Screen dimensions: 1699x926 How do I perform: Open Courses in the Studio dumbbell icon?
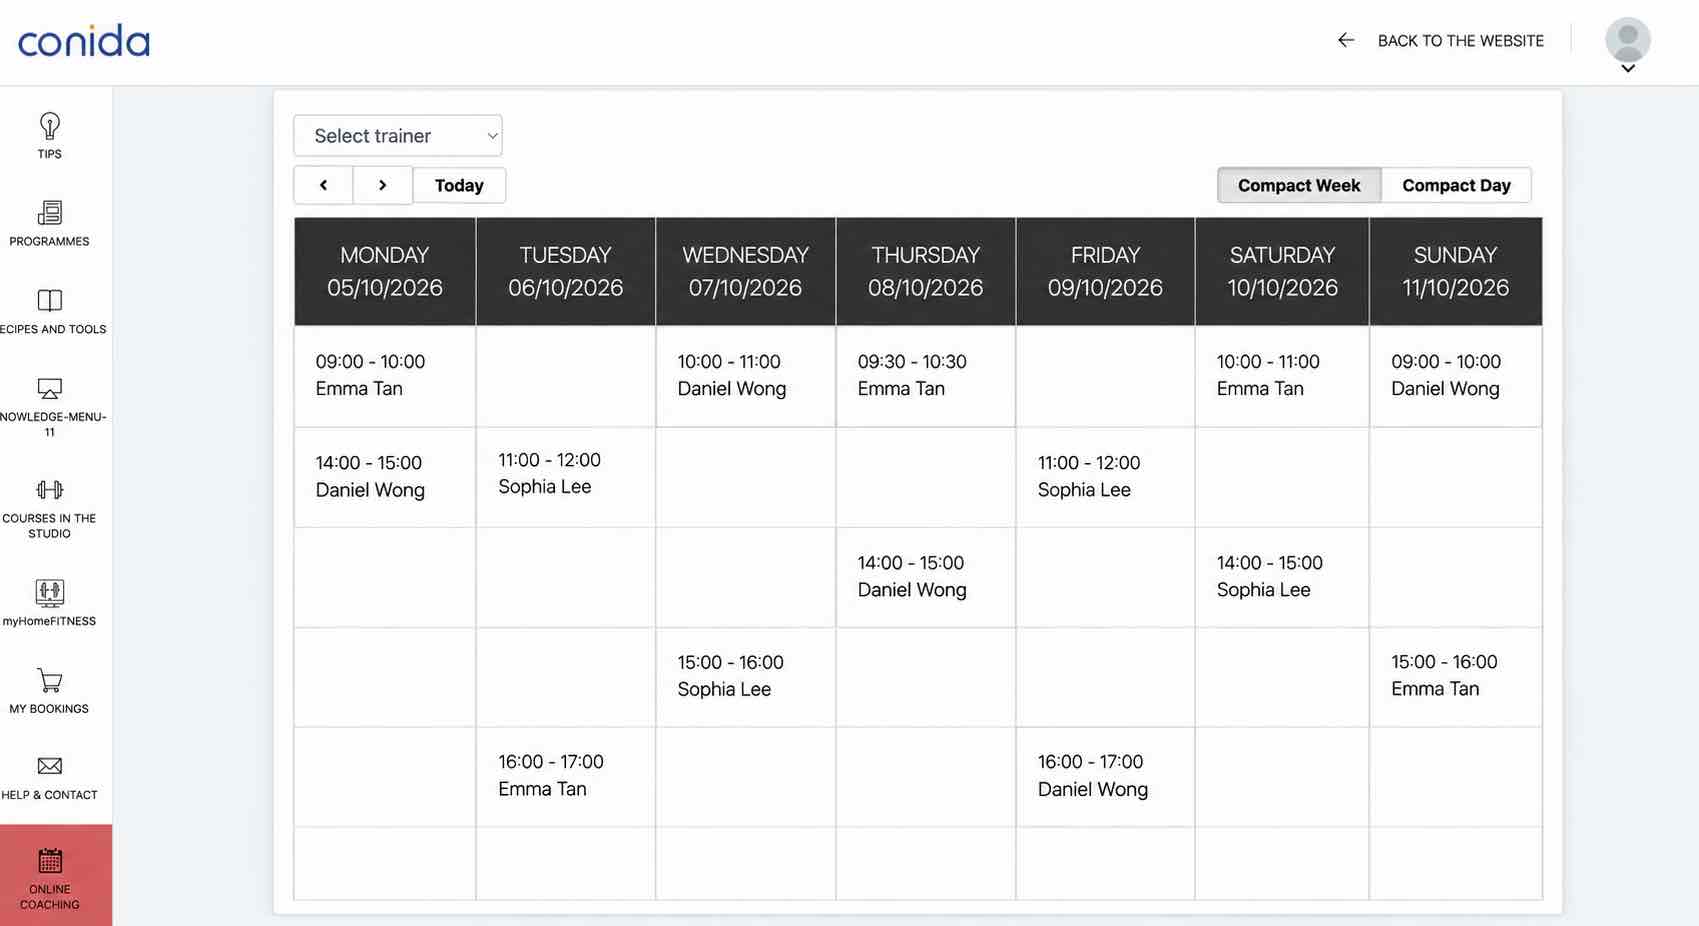[x=49, y=489]
